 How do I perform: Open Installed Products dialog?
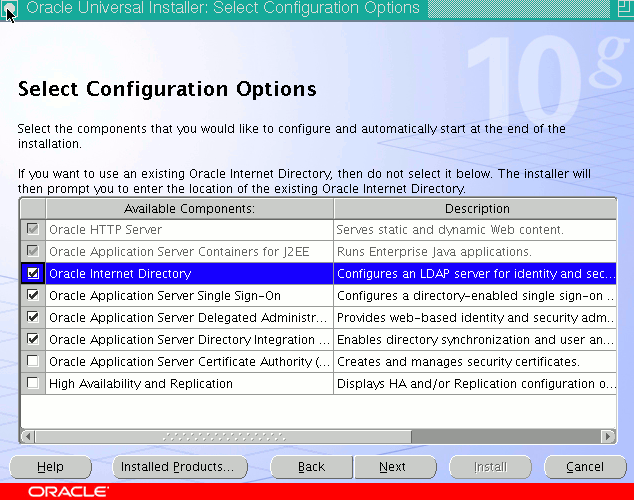point(180,467)
